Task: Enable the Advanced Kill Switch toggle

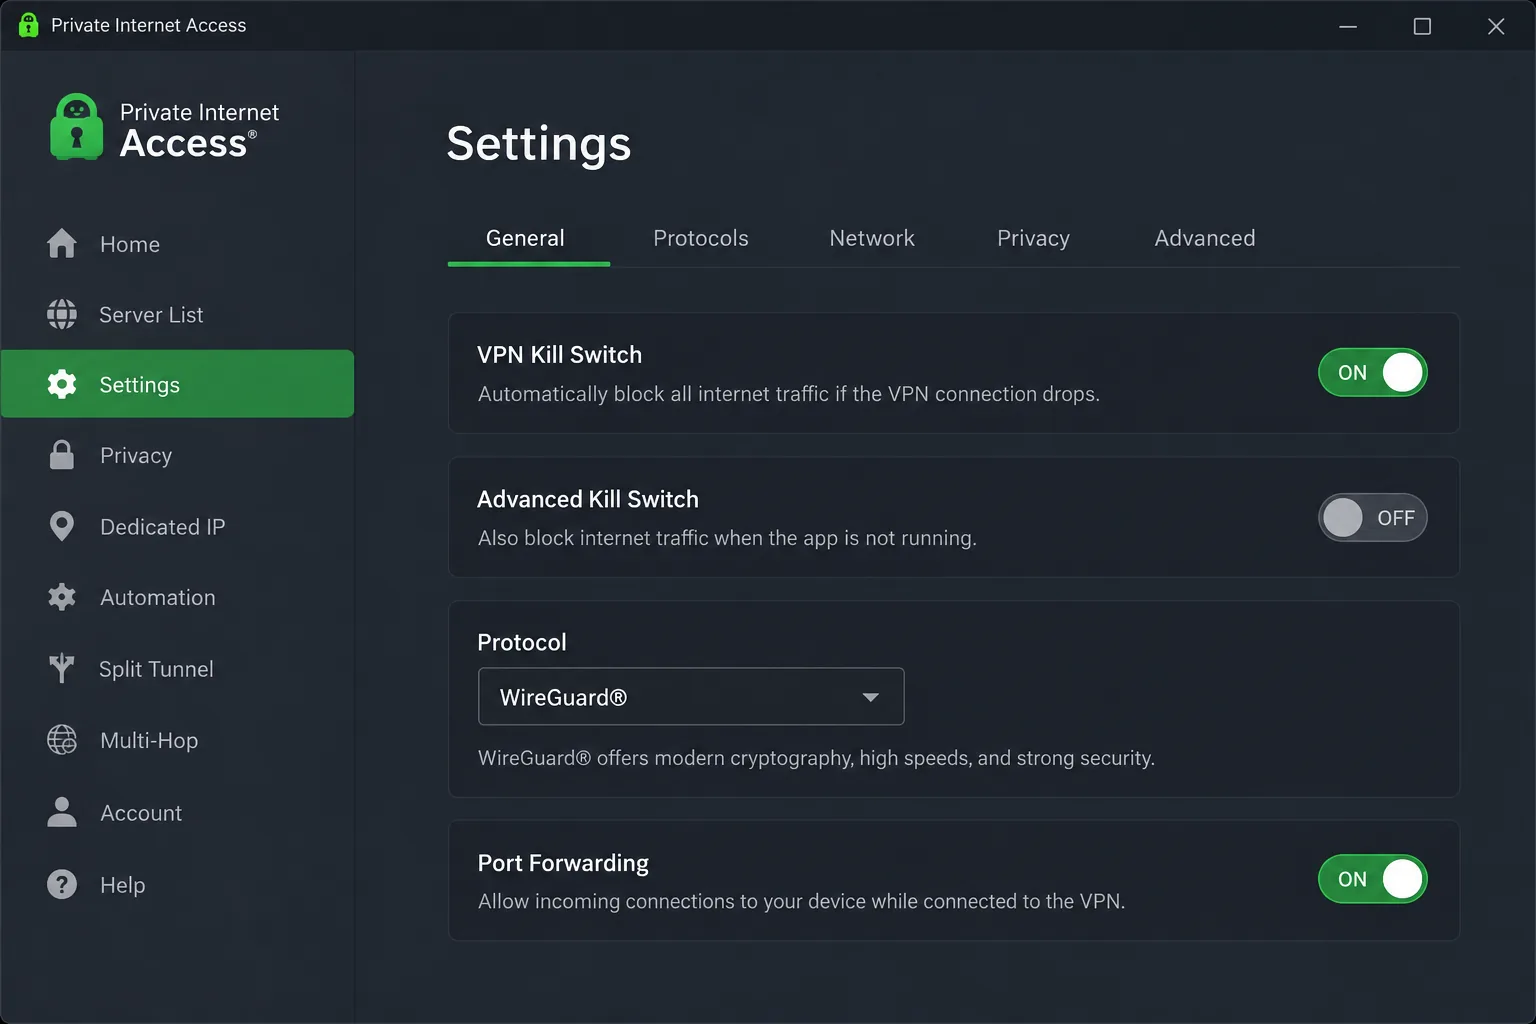Action: pyautogui.click(x=1372, y=517)
